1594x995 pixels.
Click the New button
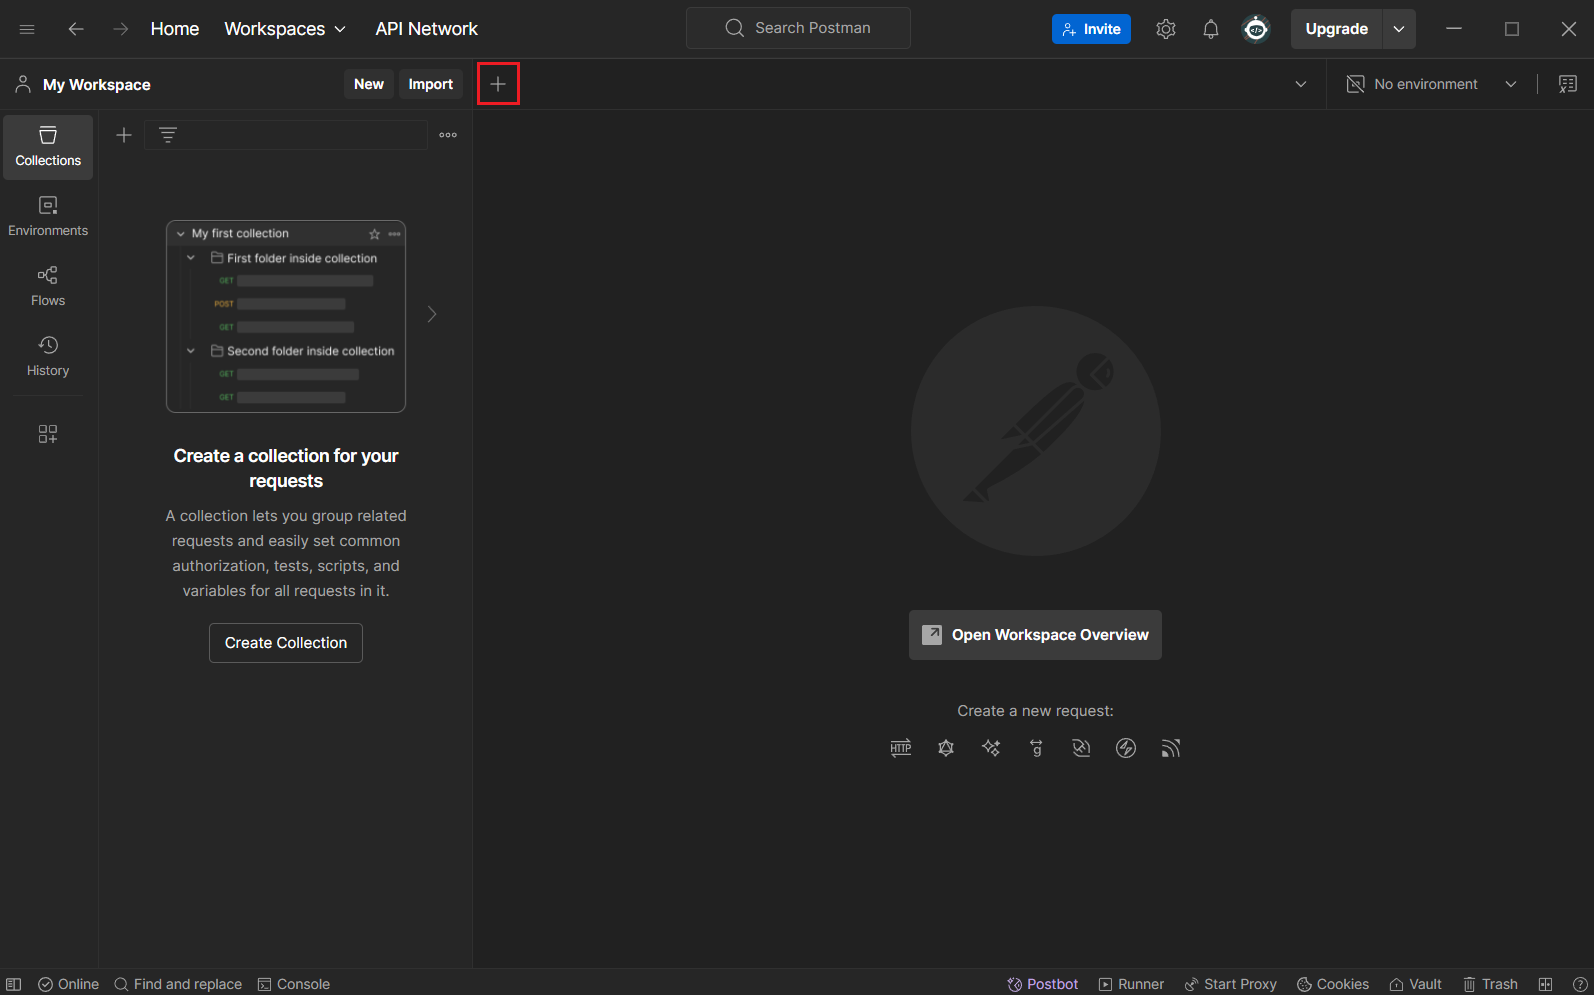coord(369,84)
